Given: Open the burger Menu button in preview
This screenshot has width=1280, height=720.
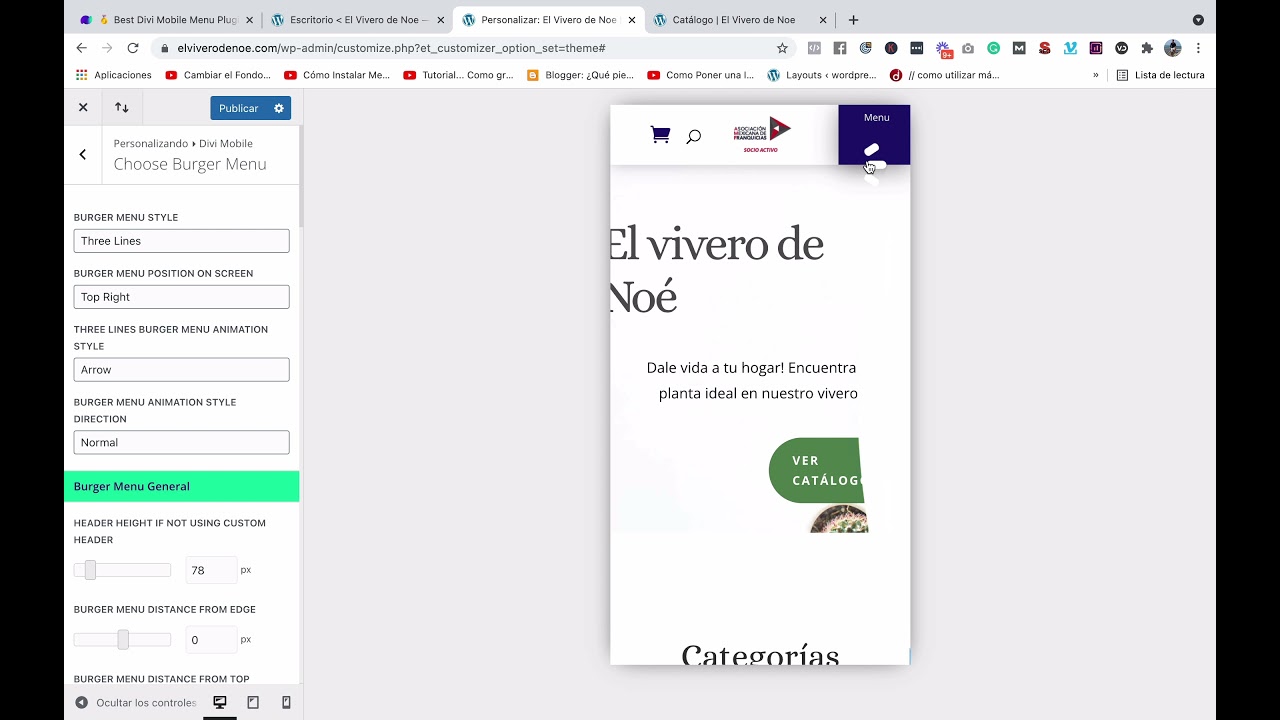Looking at the screenshot, I should click(x=874, y=135).
